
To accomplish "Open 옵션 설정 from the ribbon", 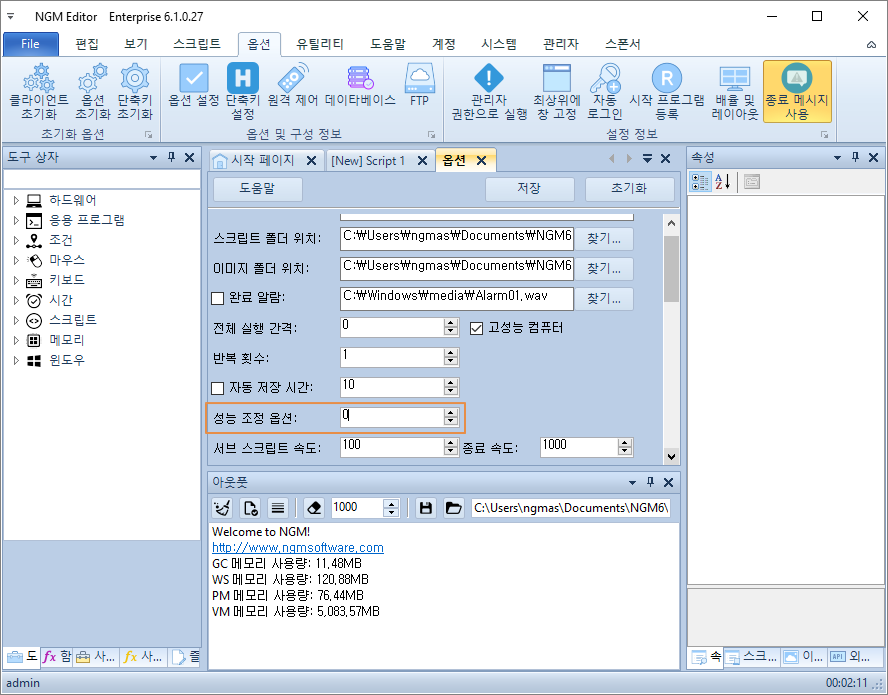I will tap(194, 85).
